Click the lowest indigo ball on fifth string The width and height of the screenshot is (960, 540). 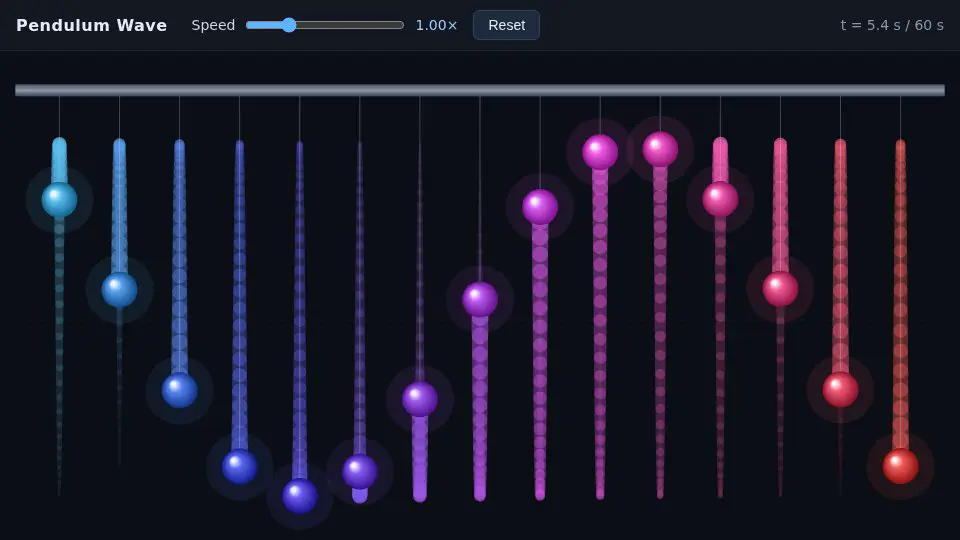[299, 495]
